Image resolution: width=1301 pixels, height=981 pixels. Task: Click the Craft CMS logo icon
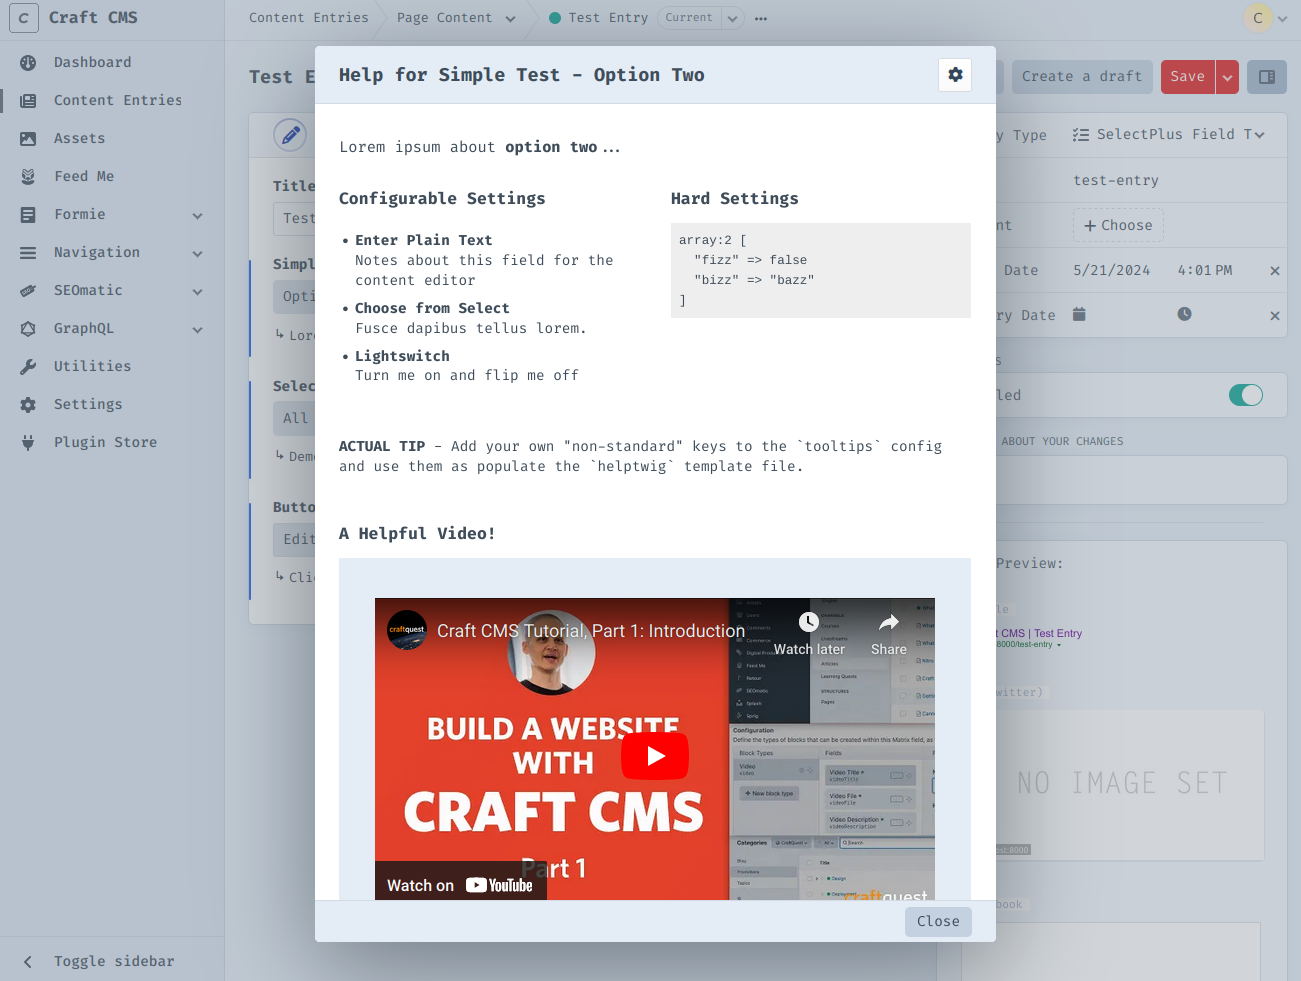pyautogui.click(x=24, y=18)
